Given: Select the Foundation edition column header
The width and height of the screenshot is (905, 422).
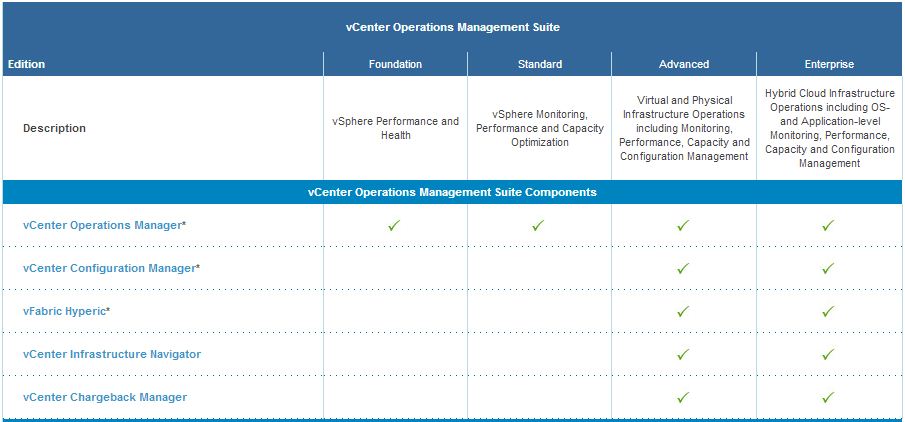Looking at the screenshot, I should (395, 64).
